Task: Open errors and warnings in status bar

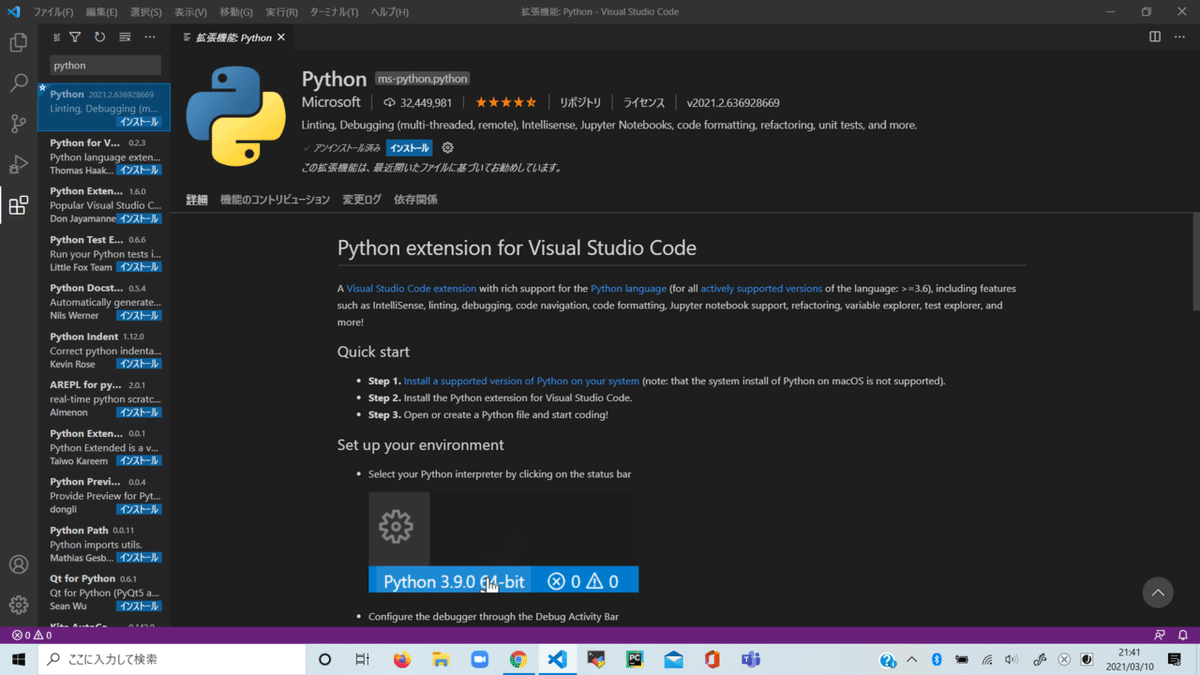Action: click(x=31, y=635)
